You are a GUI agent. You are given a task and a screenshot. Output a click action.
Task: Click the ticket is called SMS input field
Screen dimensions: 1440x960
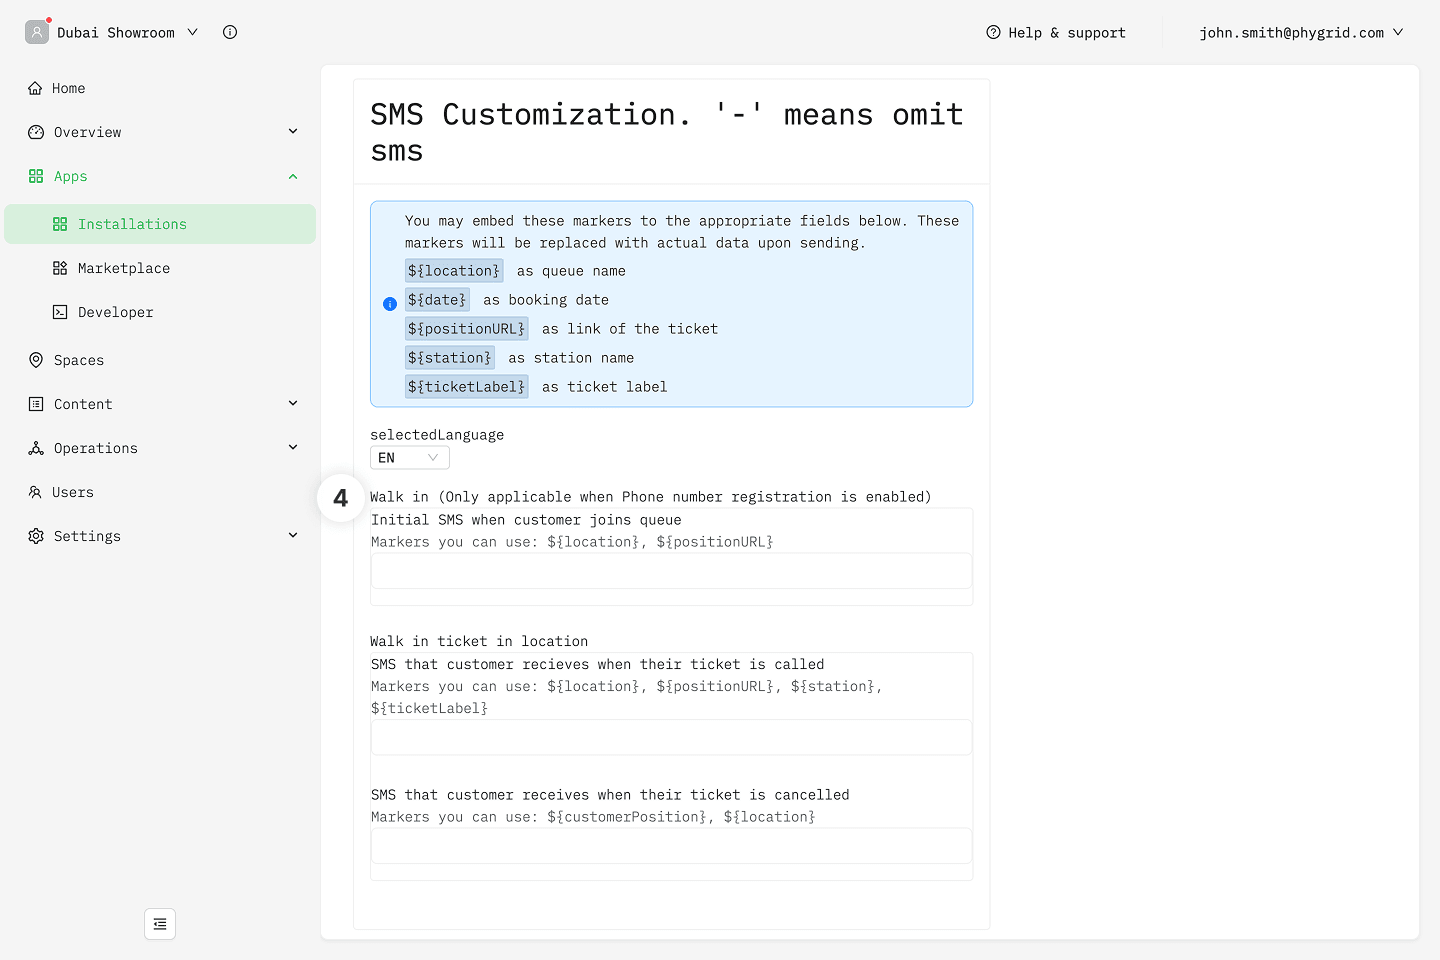671,737
